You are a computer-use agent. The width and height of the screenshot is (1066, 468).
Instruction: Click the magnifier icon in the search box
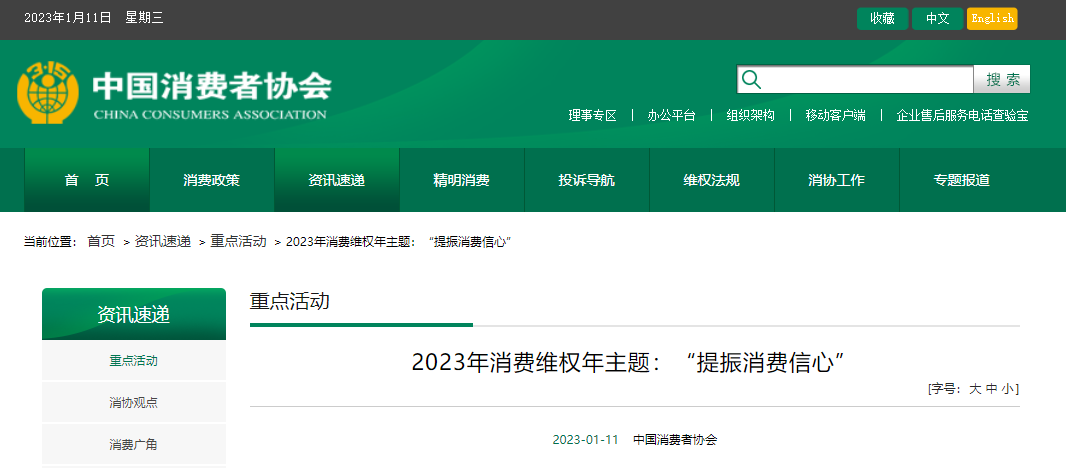click(x=751, y=80)
